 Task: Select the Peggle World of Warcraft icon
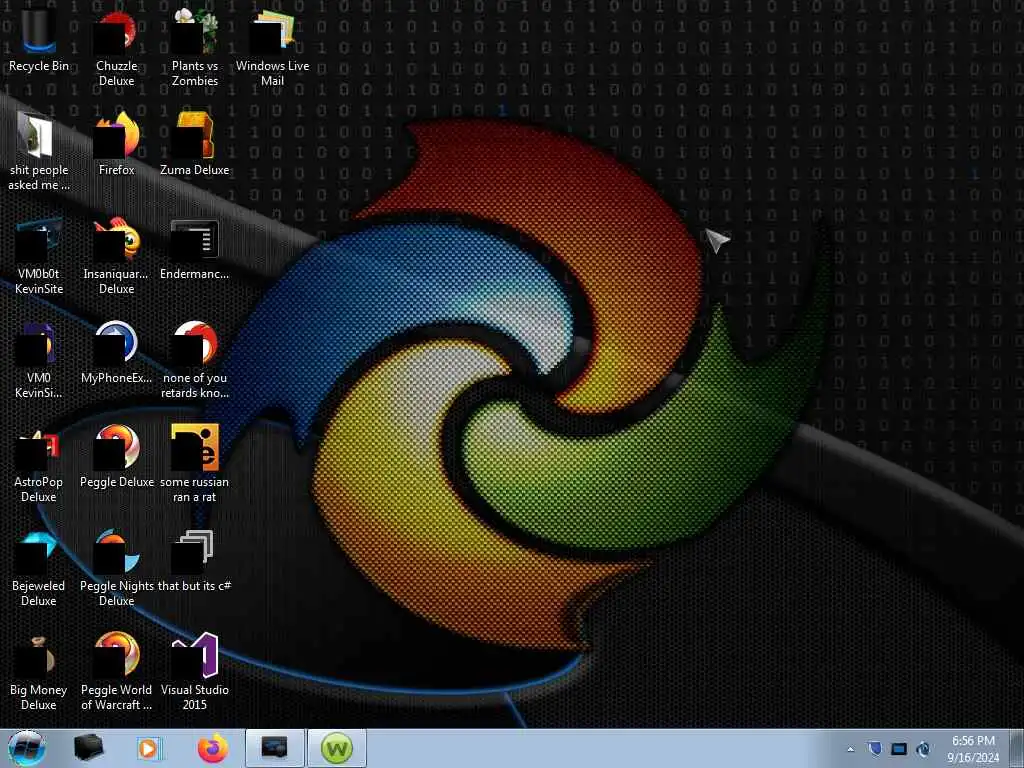(116, 671)
